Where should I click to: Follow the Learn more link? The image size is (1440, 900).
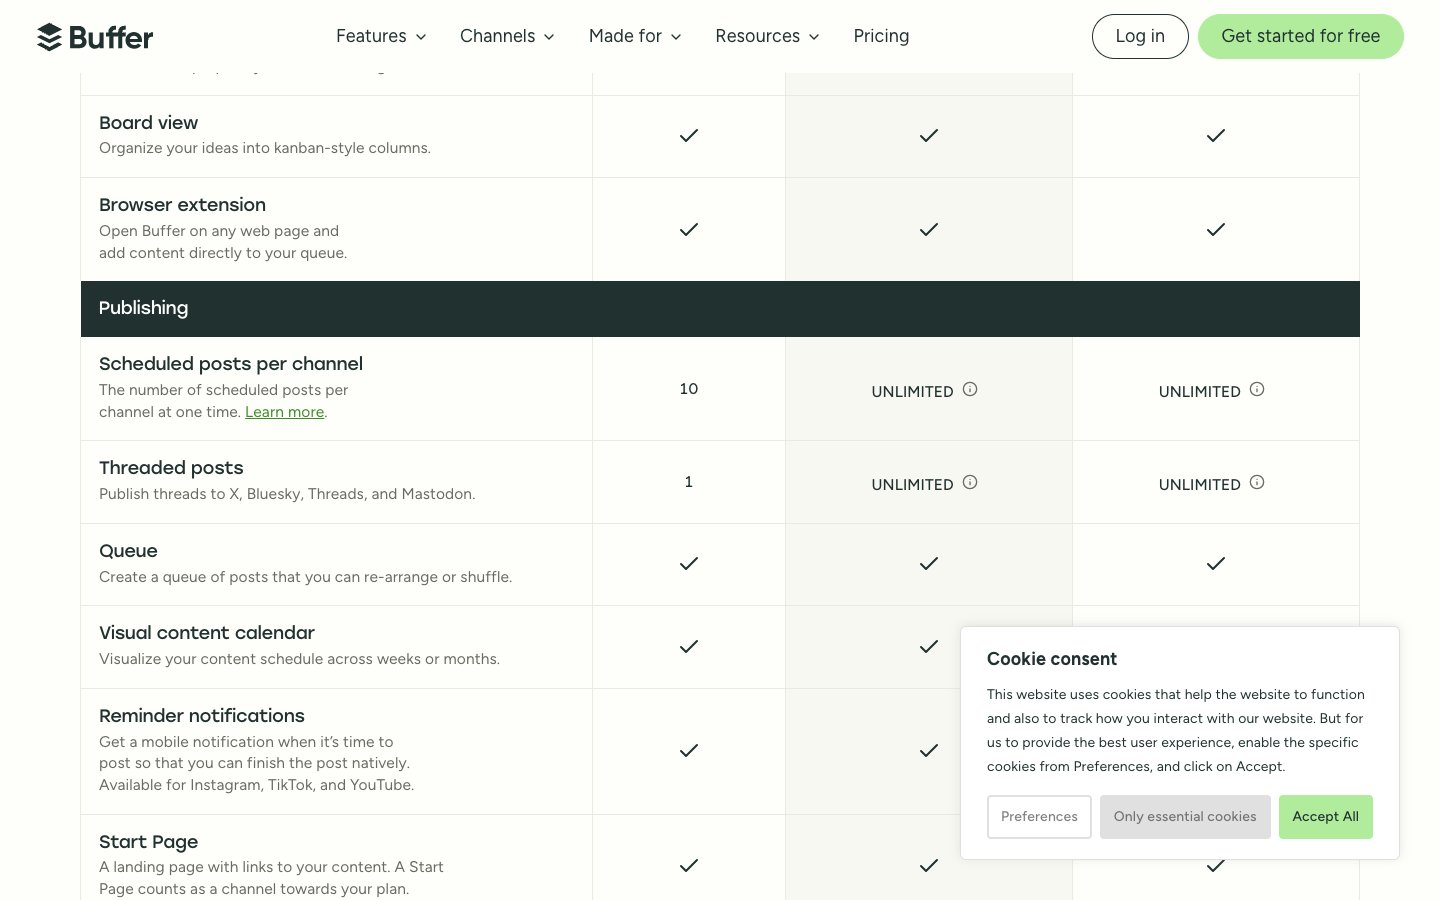(x=284, y=412)
